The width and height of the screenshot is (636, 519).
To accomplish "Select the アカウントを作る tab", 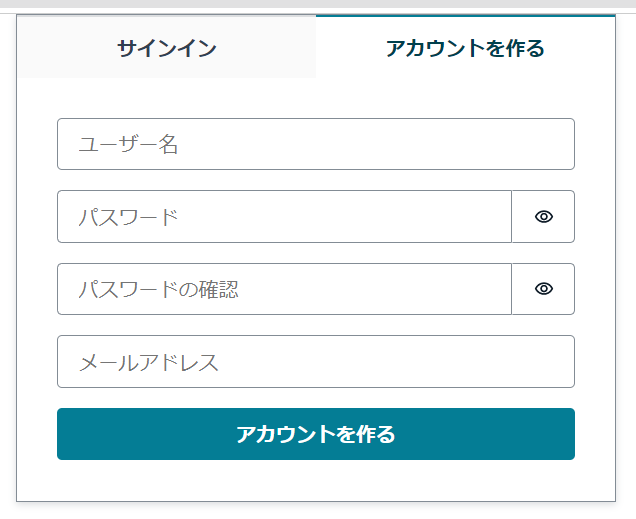I will click(465, 47).
